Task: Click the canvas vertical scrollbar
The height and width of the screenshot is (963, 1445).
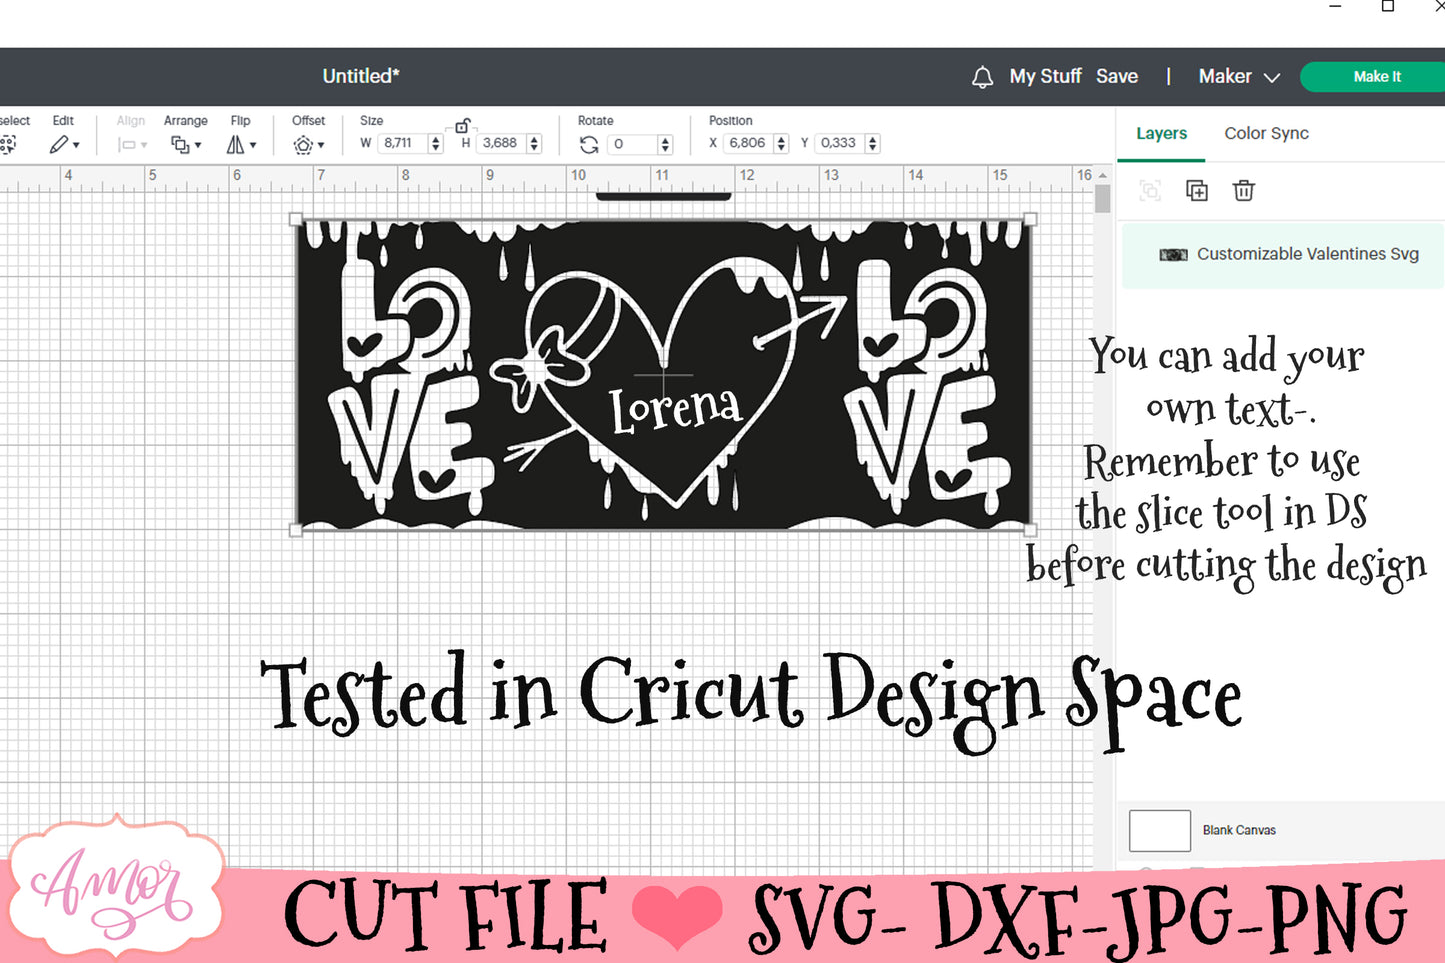Action: 1103,200
